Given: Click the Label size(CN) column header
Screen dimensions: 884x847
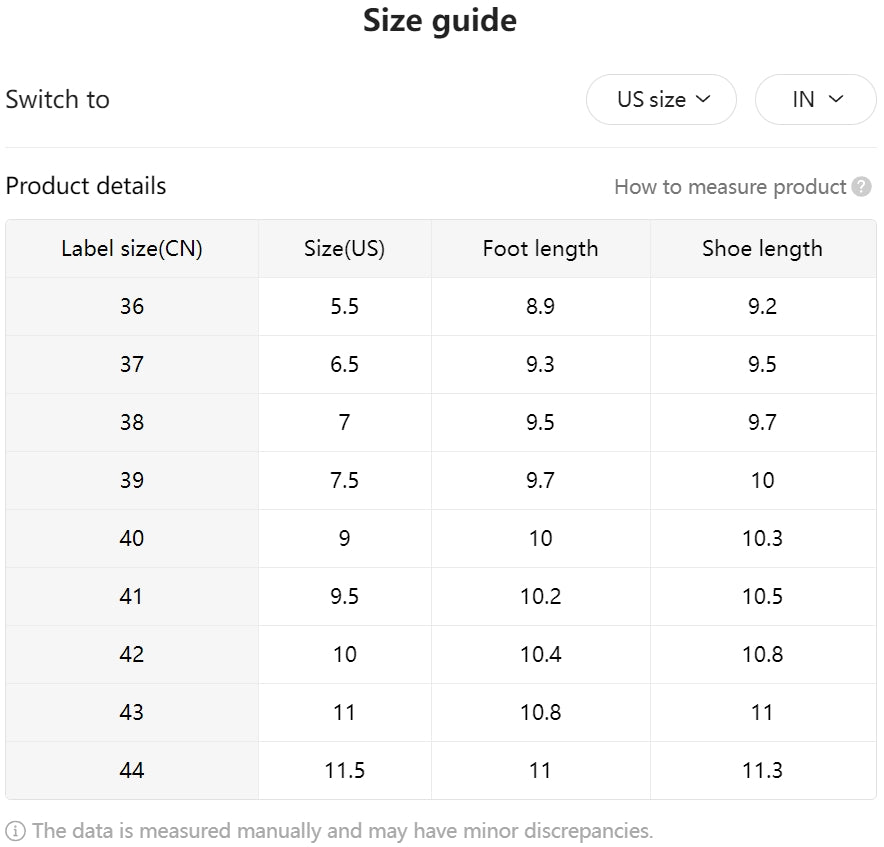Looking at the screenshot, I should 132,249.
